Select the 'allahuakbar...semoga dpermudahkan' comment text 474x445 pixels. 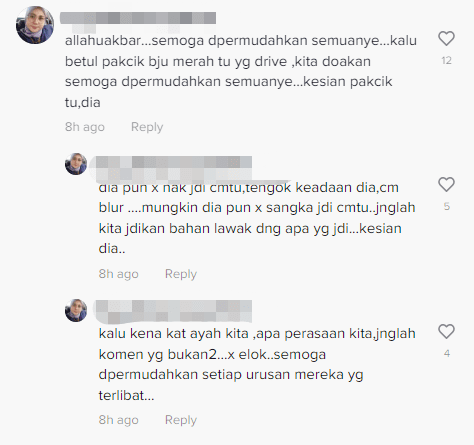pos(241,71)
